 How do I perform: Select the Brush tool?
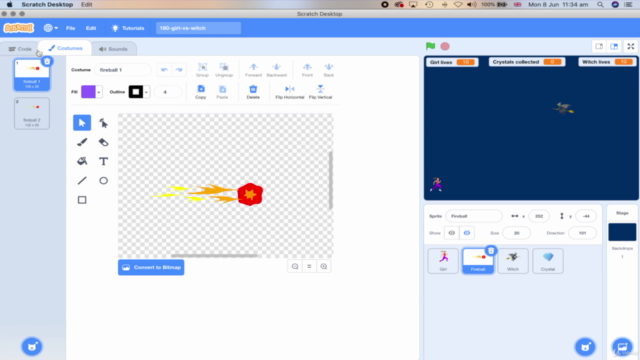point(82,142)
